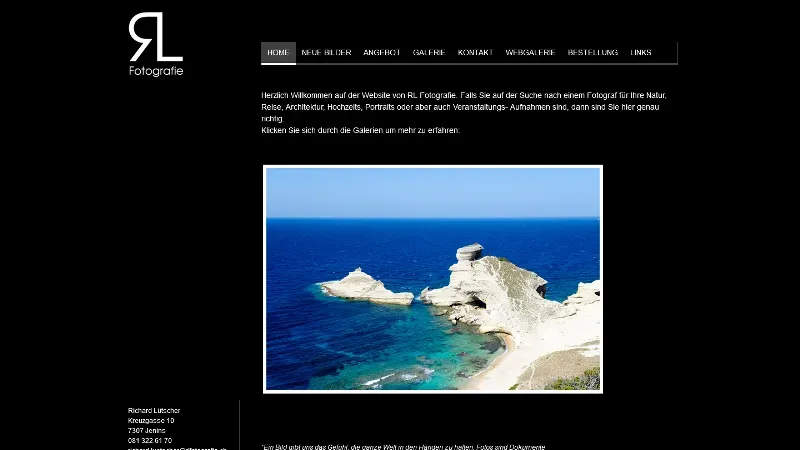Image resolution: width=800 pixels, height=450 pixels.
Task: Click the address line 'Kreuzgasse 10'
Action: pyautogui.click(x=151, y=421)
